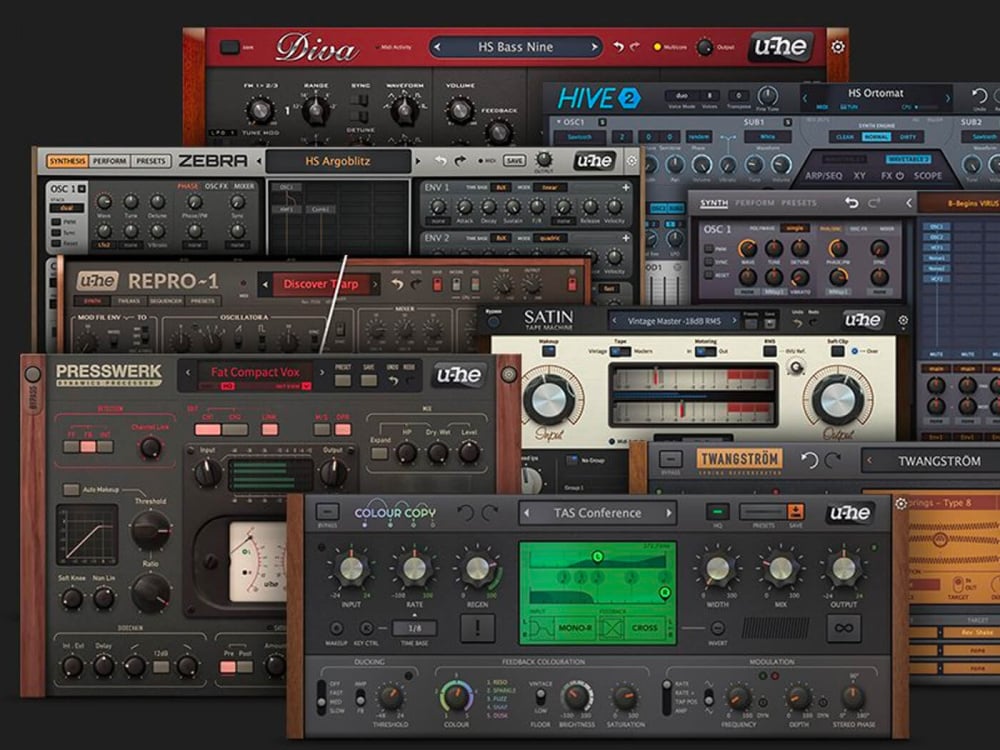The image size is (1000, 750).
Task: Click Colour Copy undo icon
Action: [x=466, y=512]
